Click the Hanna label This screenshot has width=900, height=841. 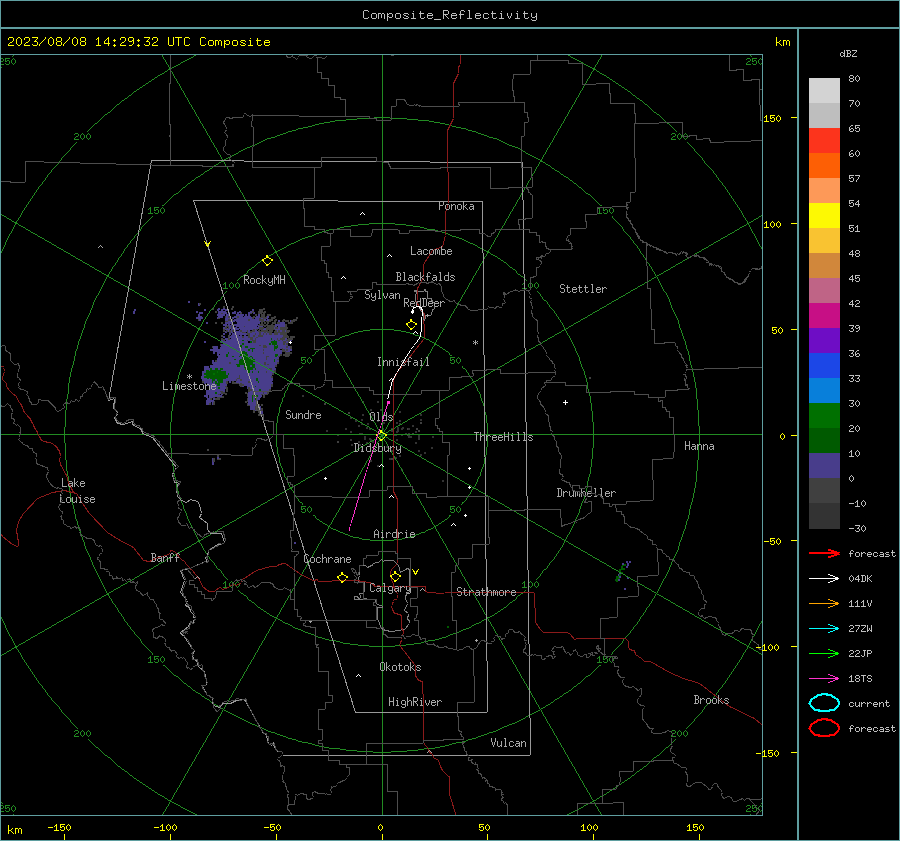(x=699, y=446)
